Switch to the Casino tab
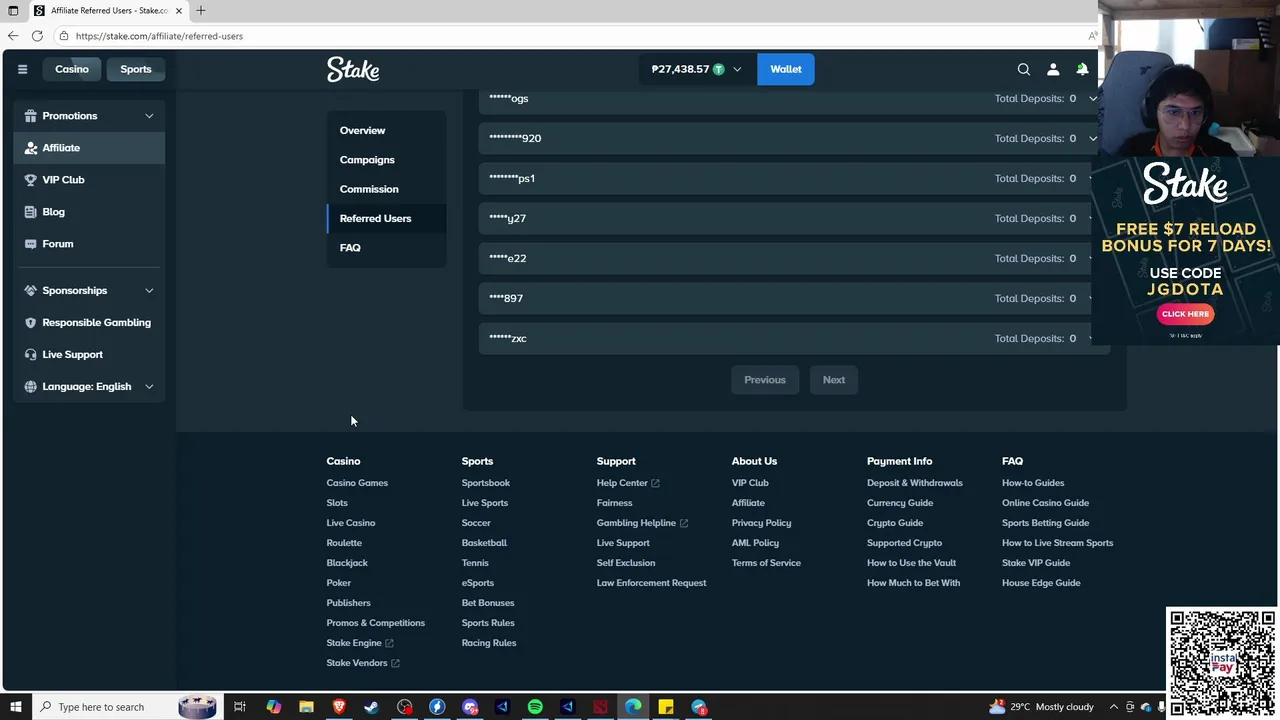The width and height of the screenshot is (1280, 720). click(x=72, y=69)
